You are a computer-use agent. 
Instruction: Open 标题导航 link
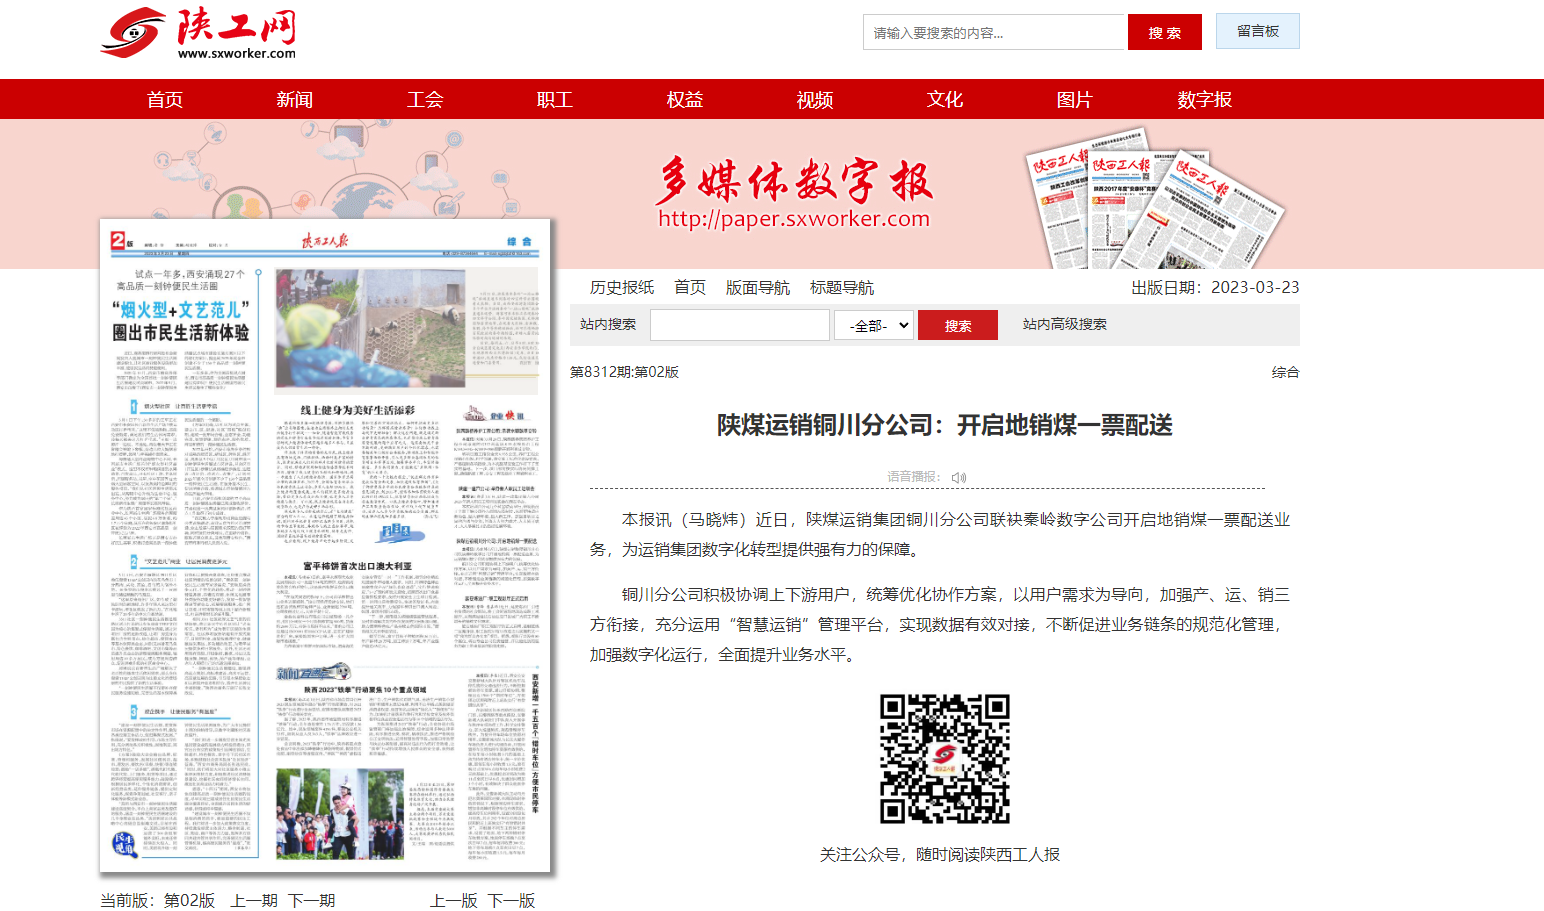point(842,287)
